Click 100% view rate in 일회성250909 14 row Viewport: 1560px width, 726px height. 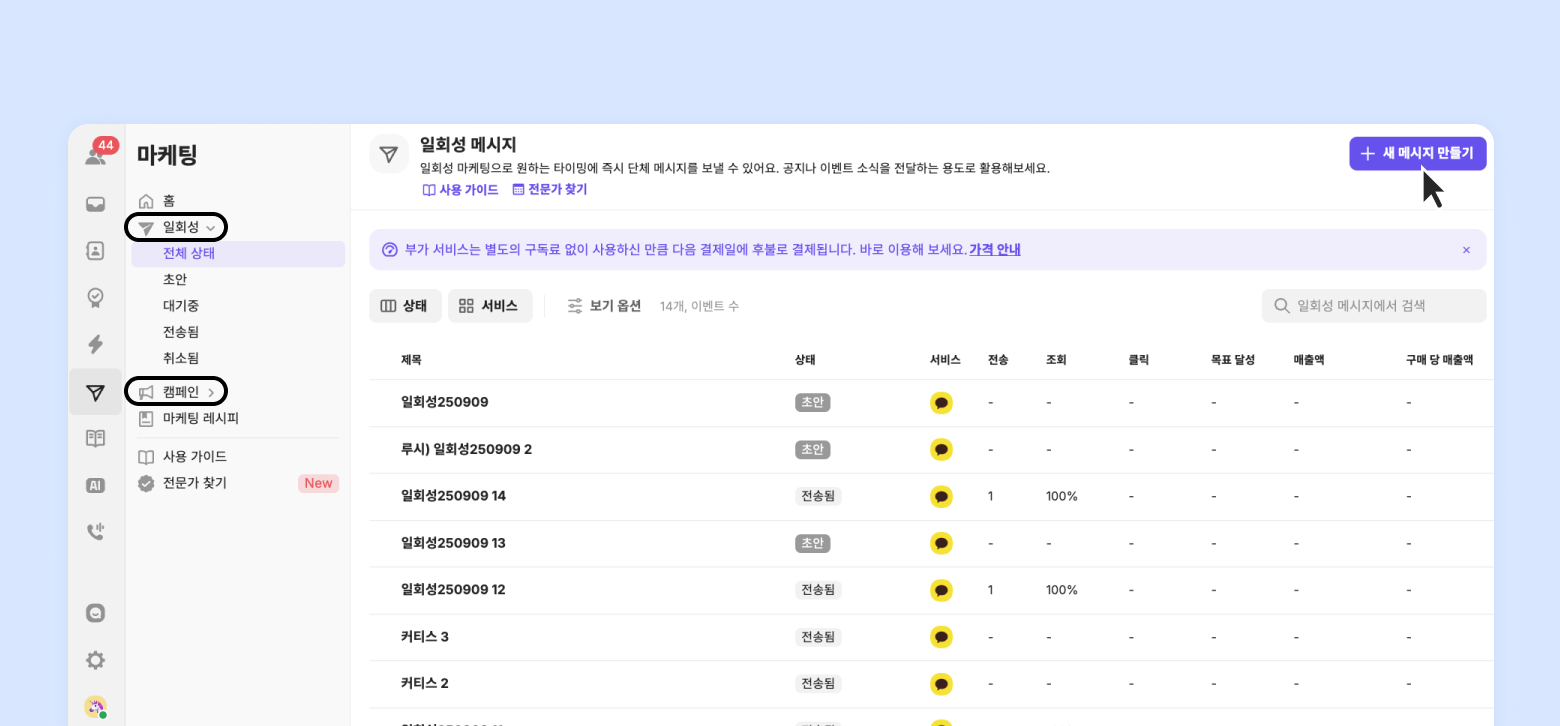point(1062,496)
